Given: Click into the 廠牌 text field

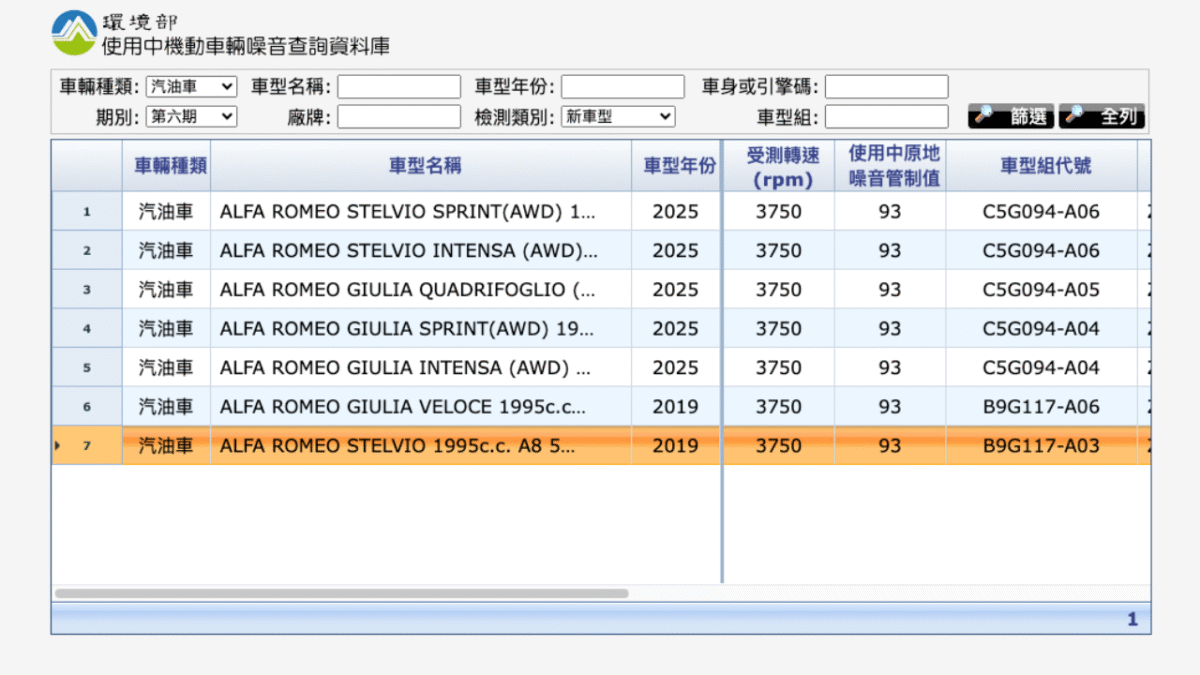Looking at the screenshot, I should (399, 117).
